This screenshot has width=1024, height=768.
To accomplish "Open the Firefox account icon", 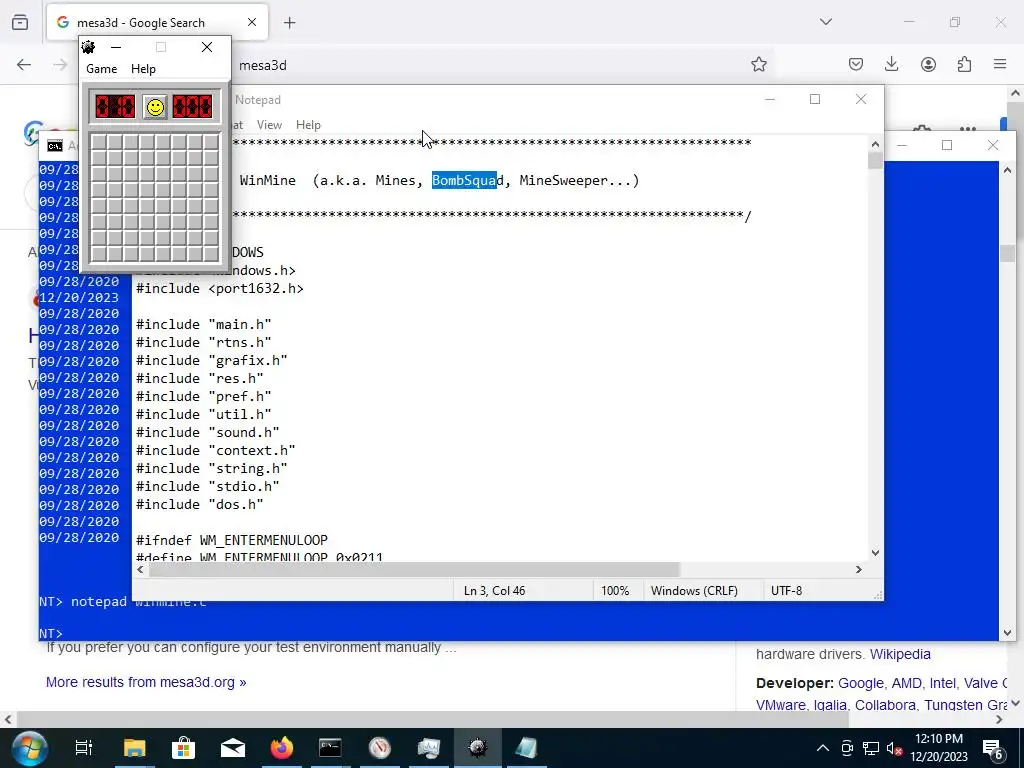I will 928,64.
